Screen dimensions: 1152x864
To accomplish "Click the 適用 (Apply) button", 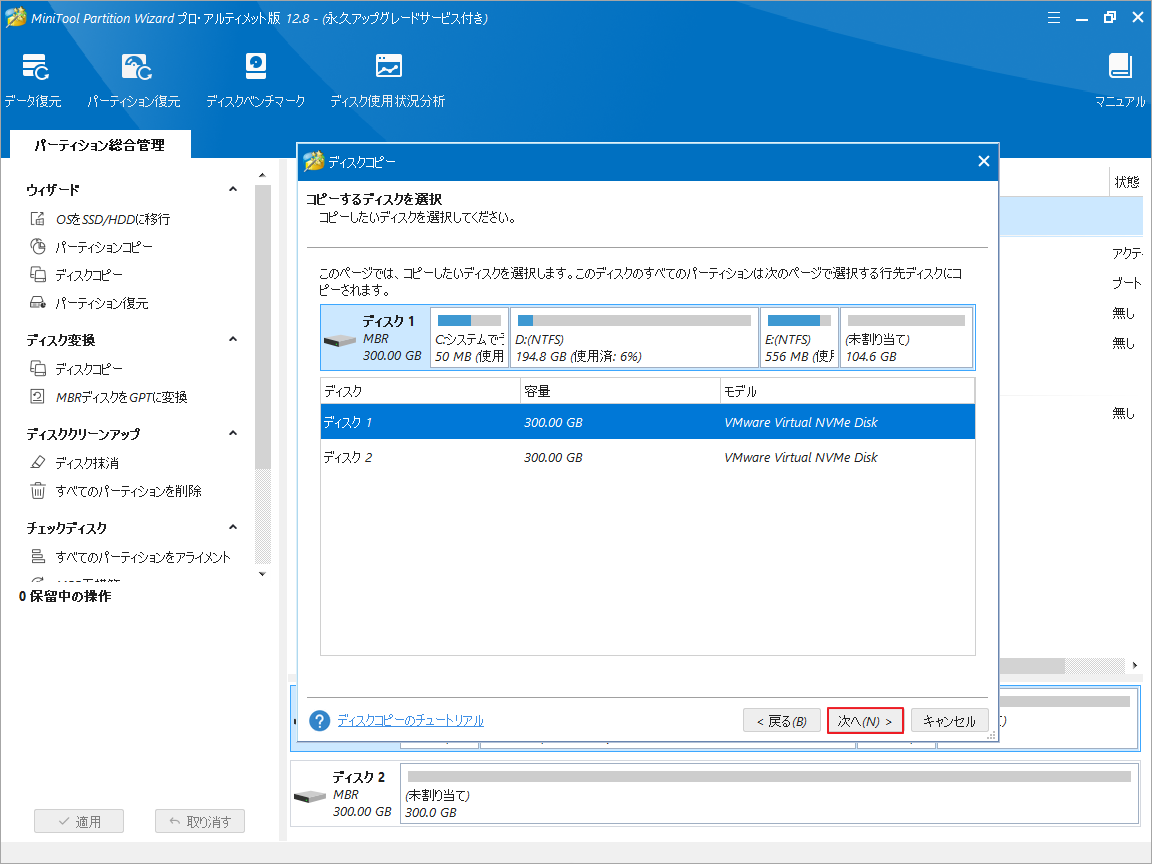I will coord(79,821).
